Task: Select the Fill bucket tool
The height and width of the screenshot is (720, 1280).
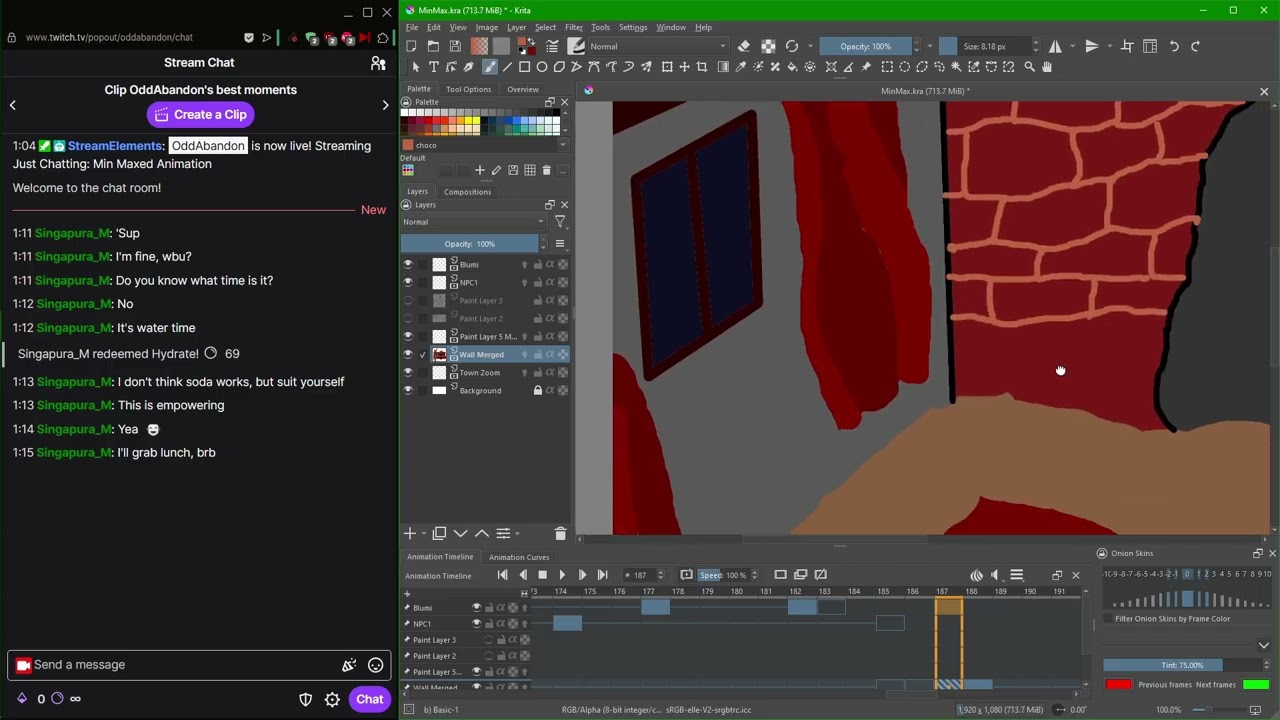Action: (x=792, y=67)
